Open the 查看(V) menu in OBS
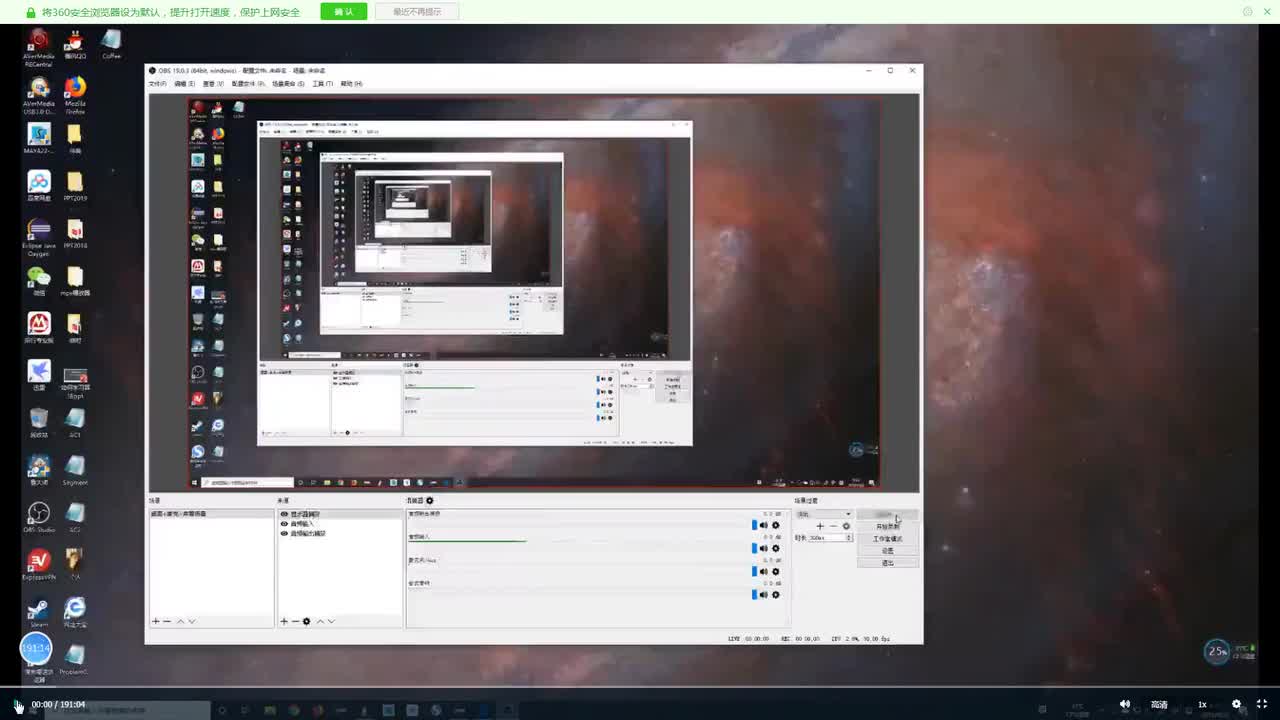 (213, 84)
